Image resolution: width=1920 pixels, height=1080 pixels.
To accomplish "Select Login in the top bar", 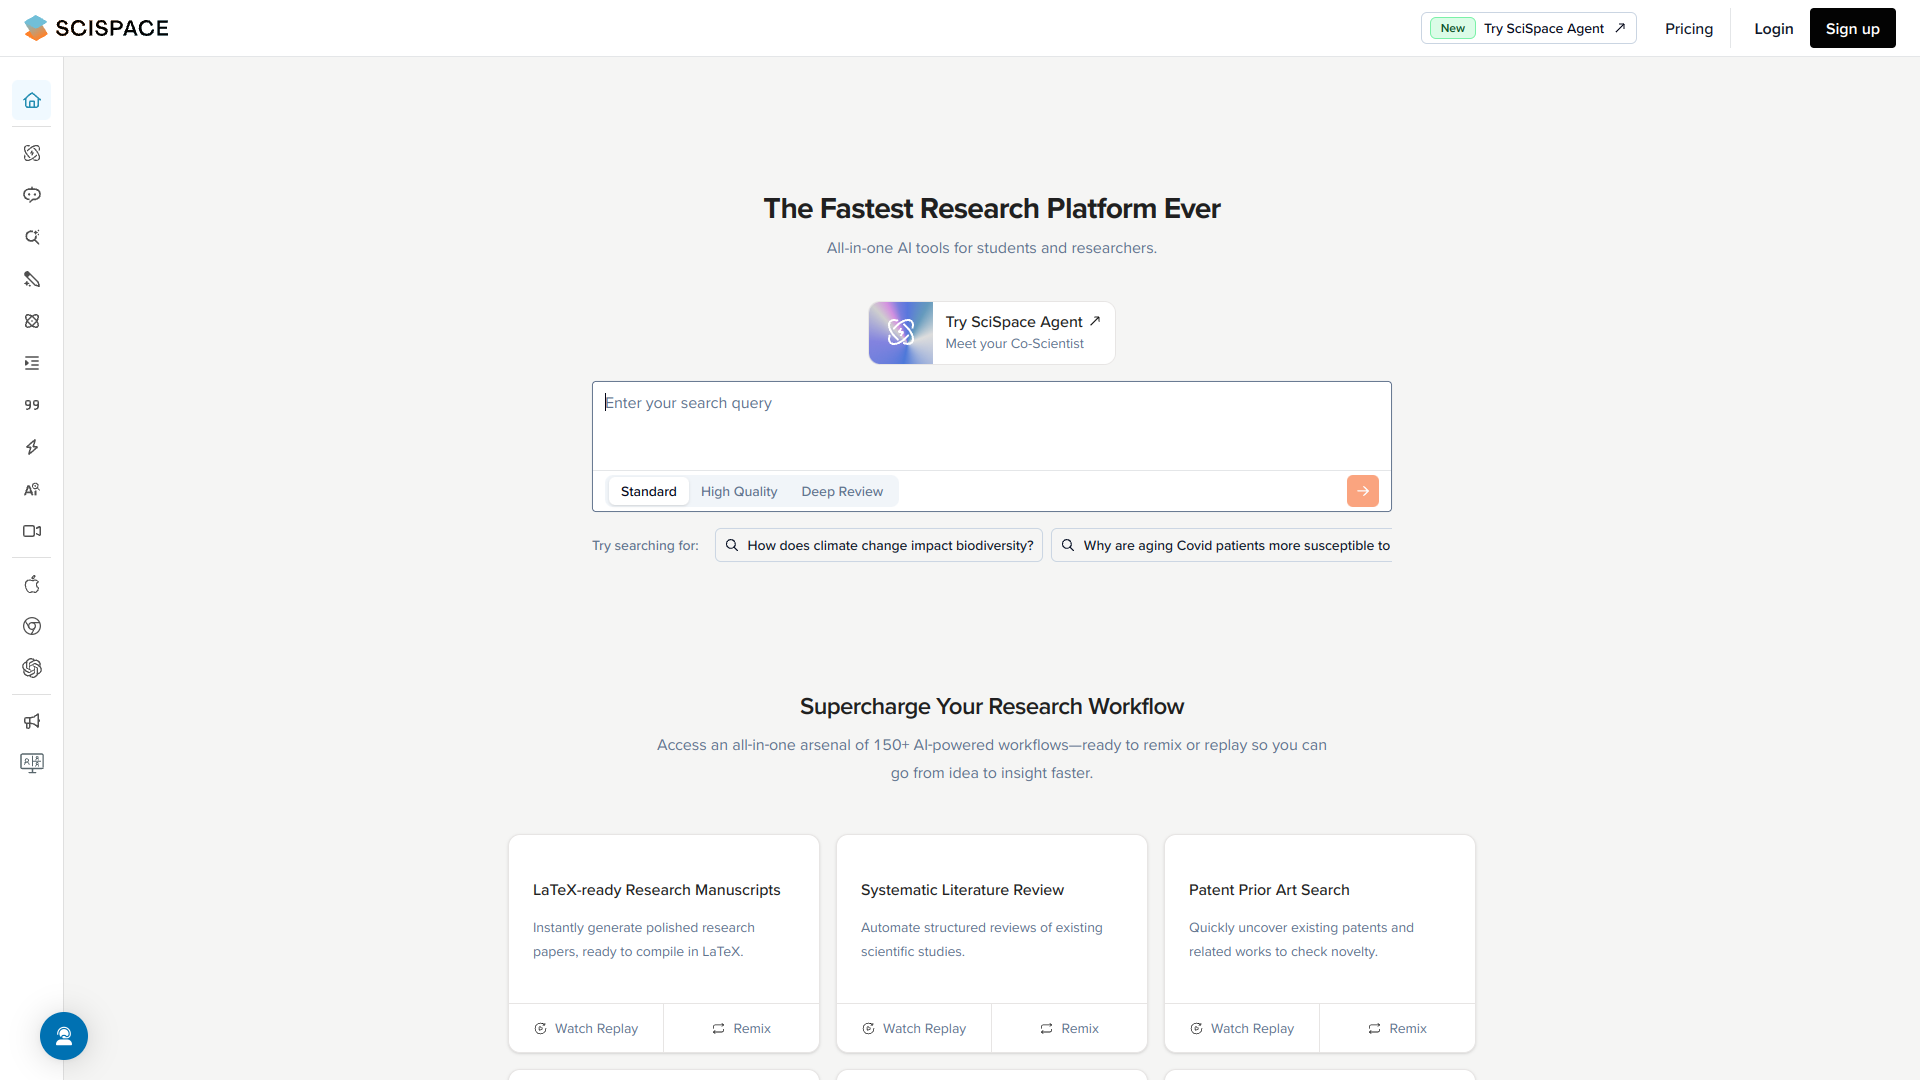I will (1773, 28).
